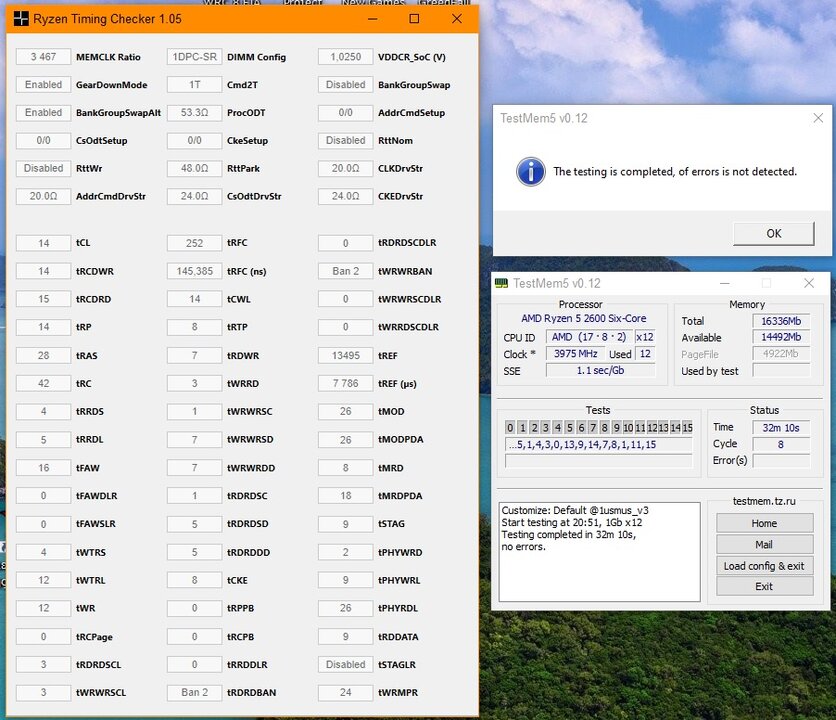This screenshot has height=720, width=836.
Task: Click the tPHYRDL value 26
Action: click(x=345, y=608)
